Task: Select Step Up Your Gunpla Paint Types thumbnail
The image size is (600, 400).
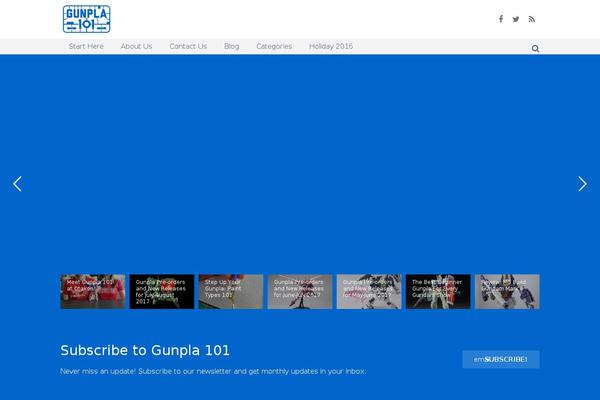Action: [231, 291]
